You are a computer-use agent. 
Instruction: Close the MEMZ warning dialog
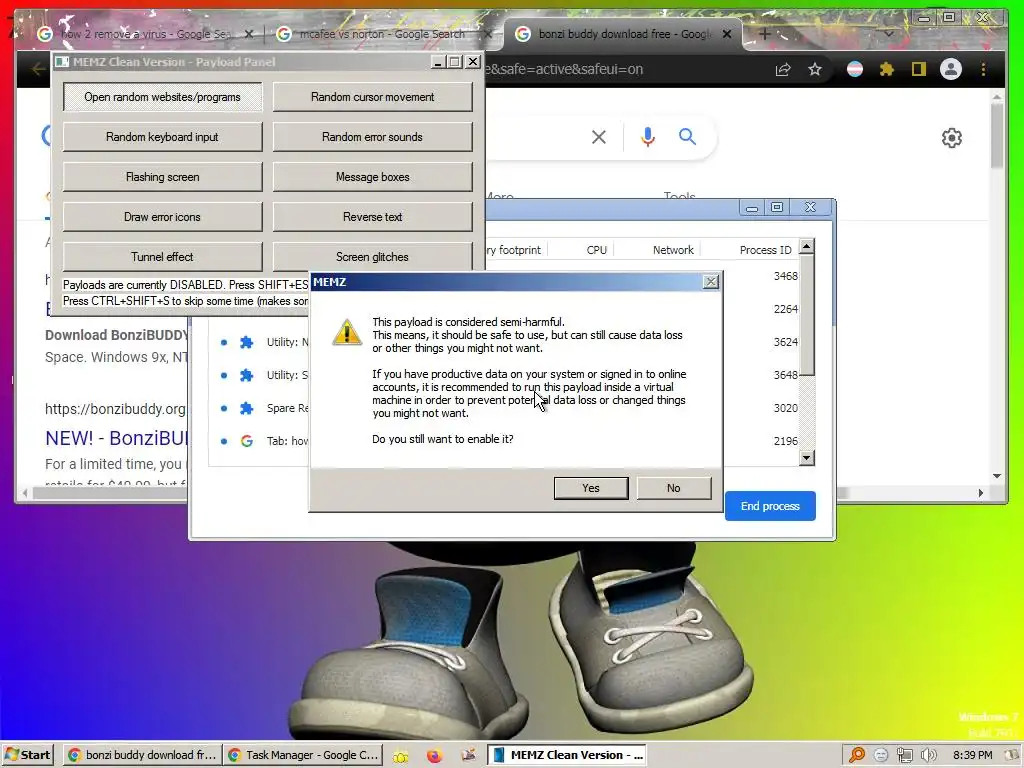711,281
